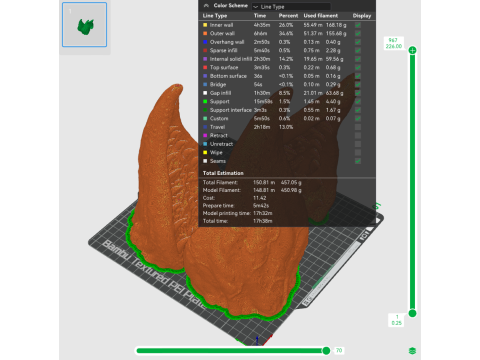Click the yellow Inner wall color swatch

tap(205, 25)
